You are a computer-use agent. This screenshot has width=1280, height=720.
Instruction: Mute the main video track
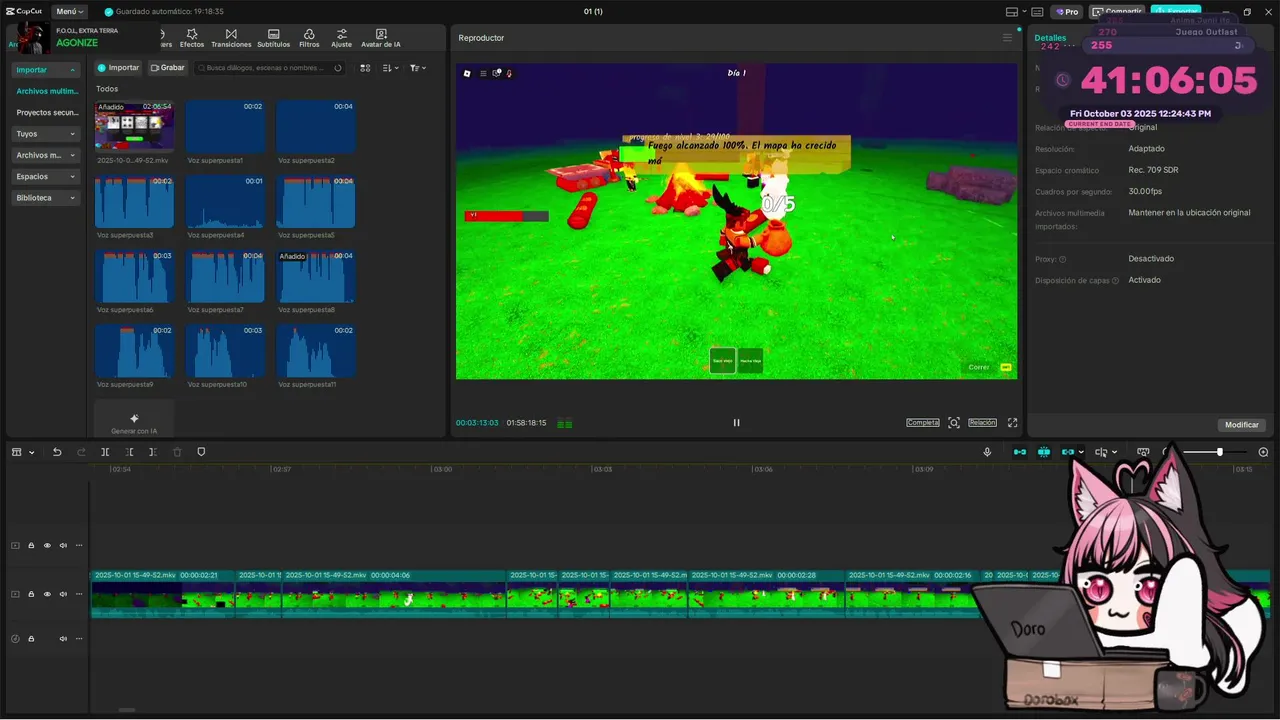click(x=63, y=594)
